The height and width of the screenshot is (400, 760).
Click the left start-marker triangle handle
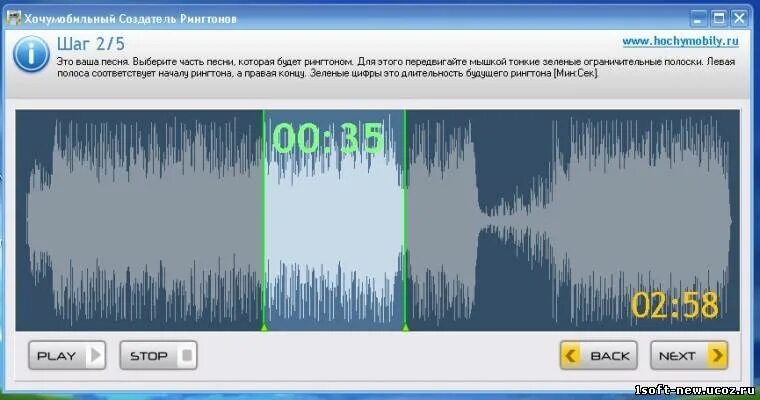pyautogui.click(x=264, y=328)
